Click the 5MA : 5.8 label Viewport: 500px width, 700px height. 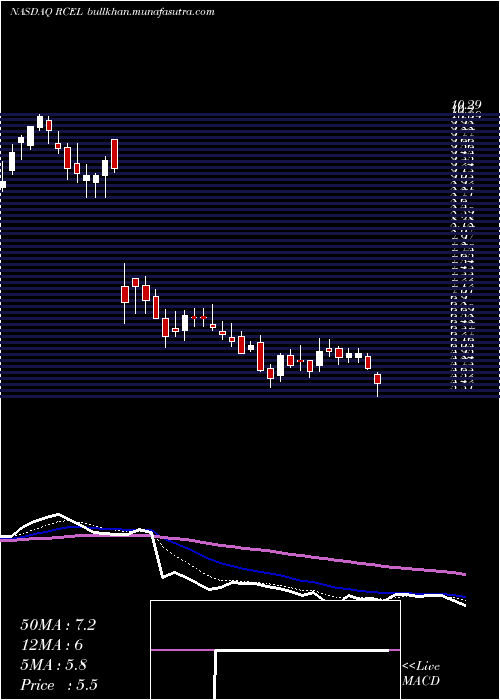[x=54, y=665]
